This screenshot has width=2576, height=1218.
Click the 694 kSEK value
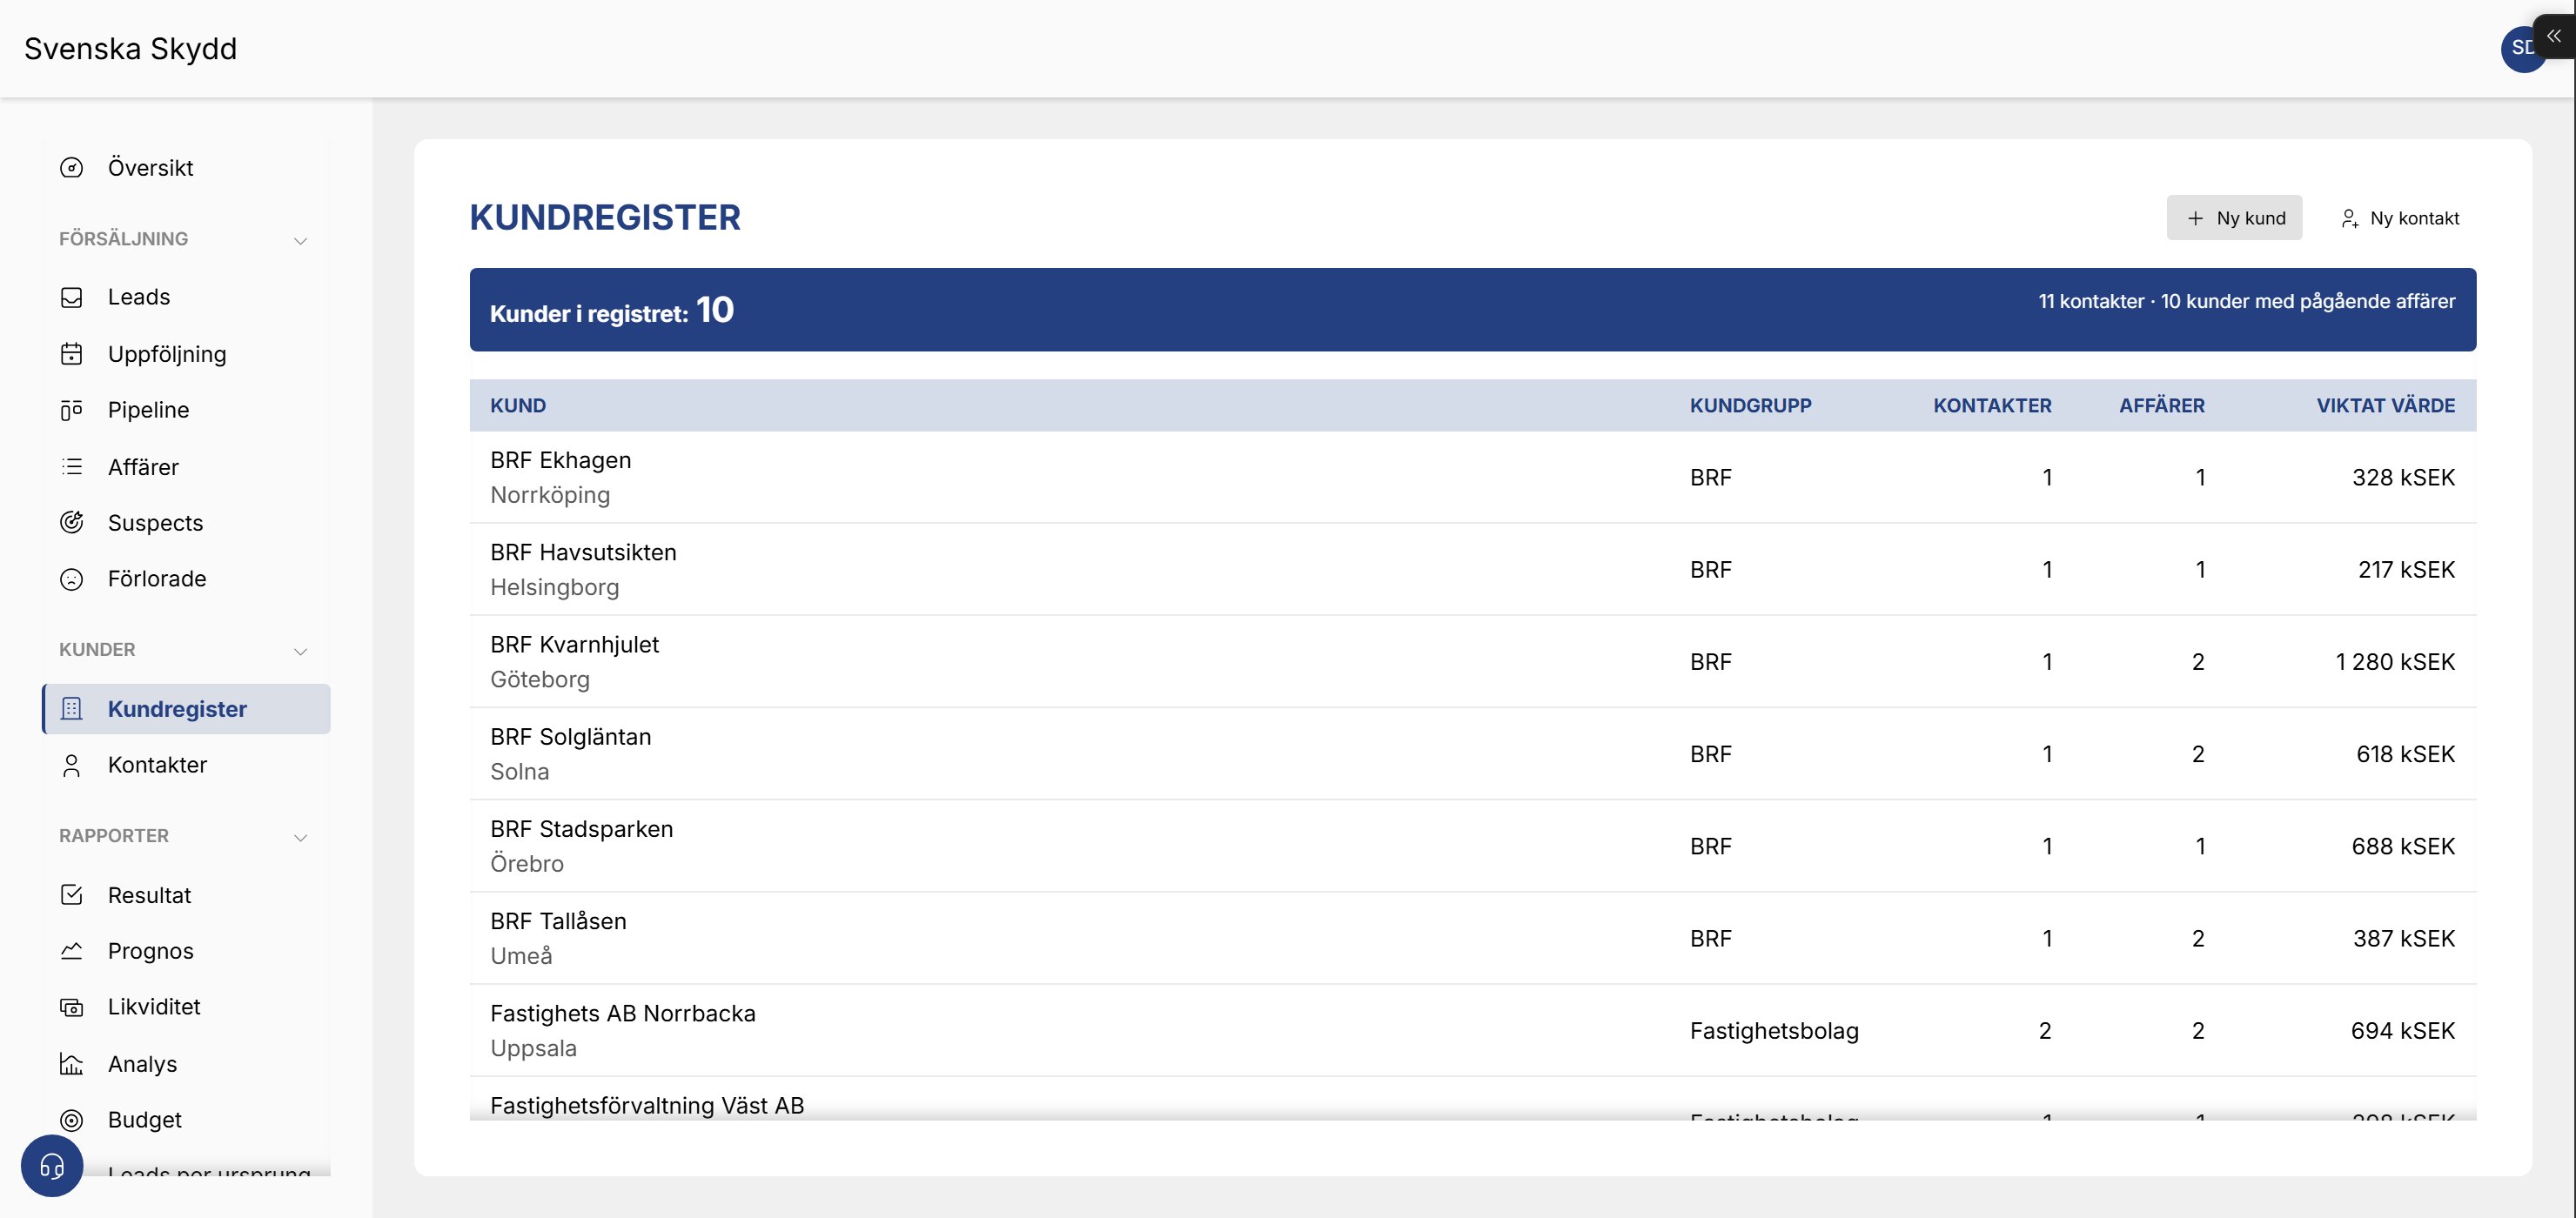click(2403, 1031)
